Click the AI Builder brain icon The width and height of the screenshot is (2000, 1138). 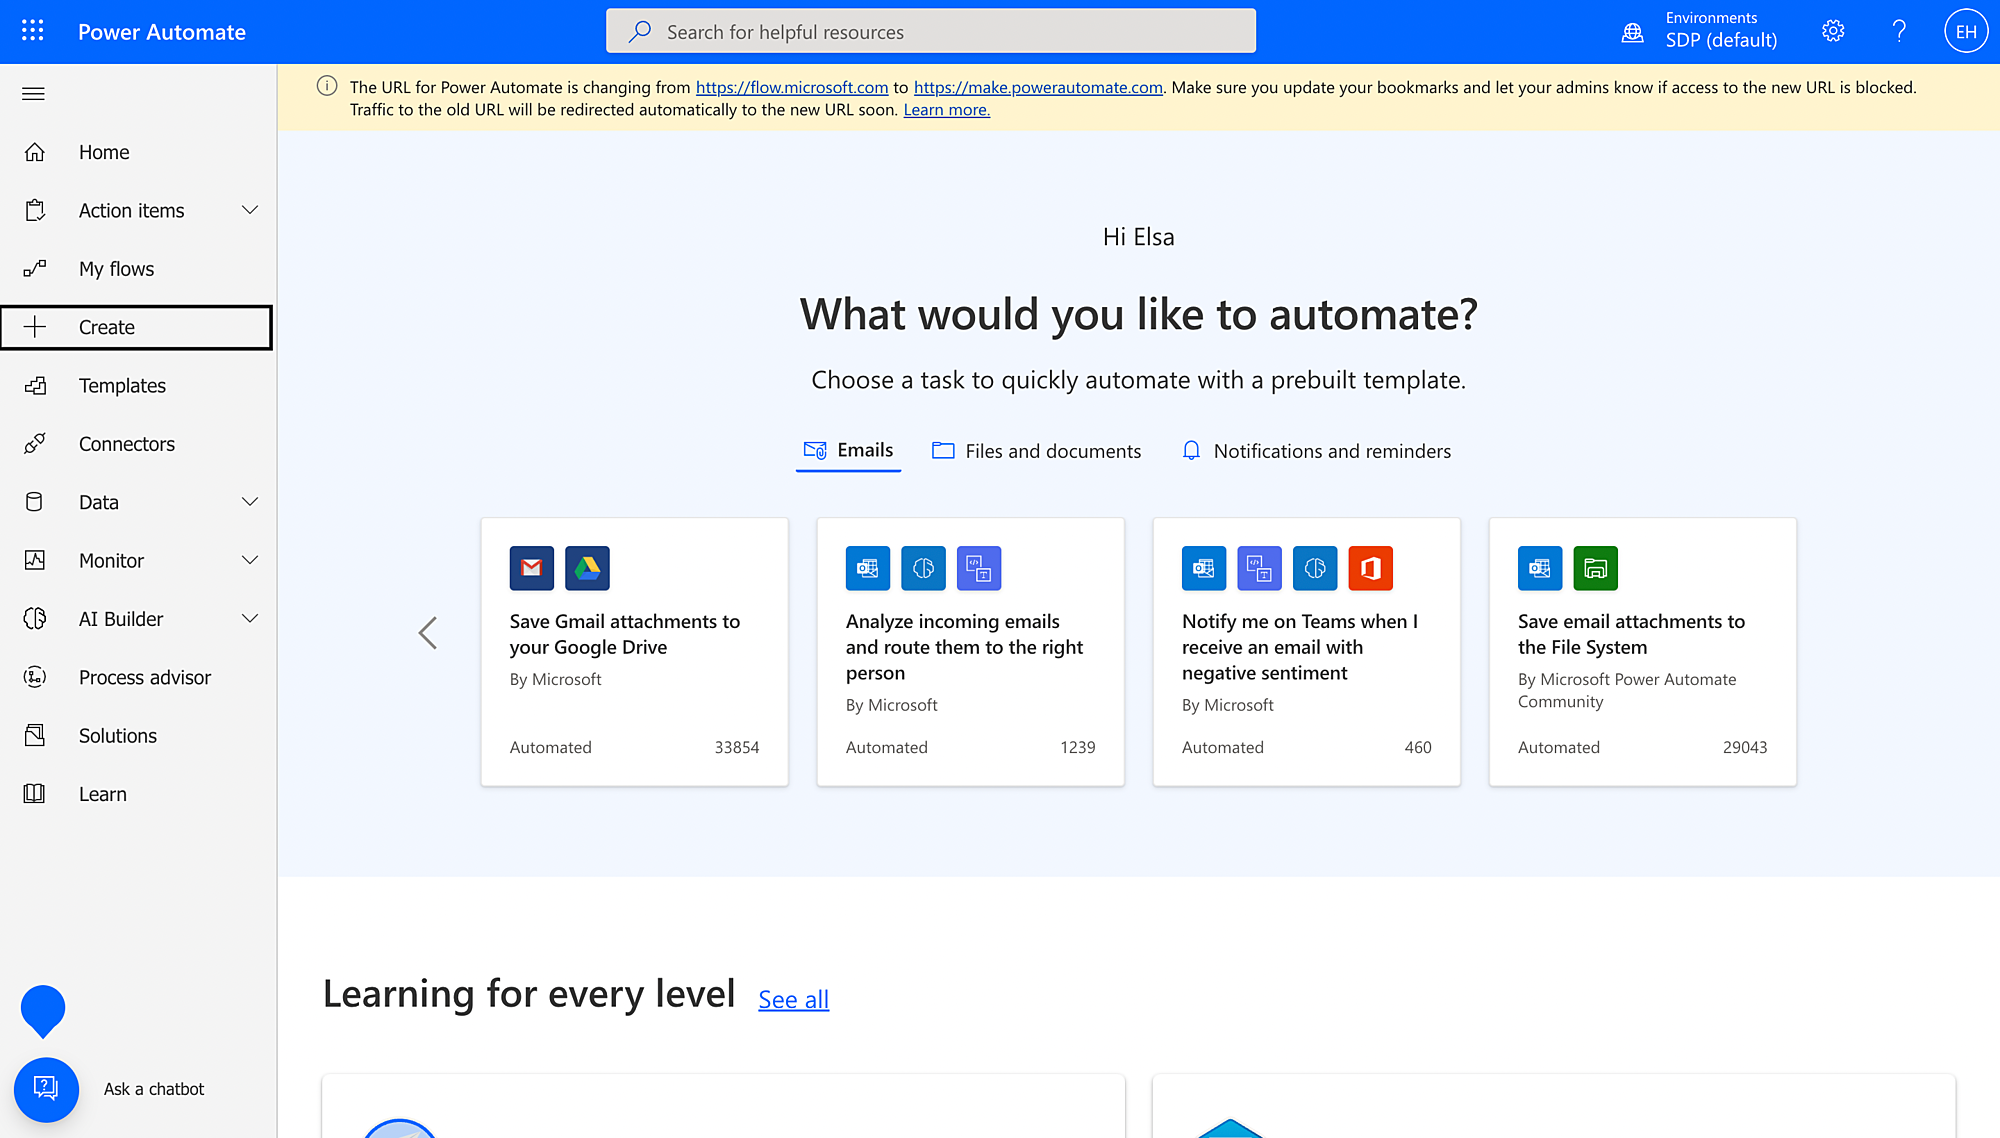click(35, 619)
